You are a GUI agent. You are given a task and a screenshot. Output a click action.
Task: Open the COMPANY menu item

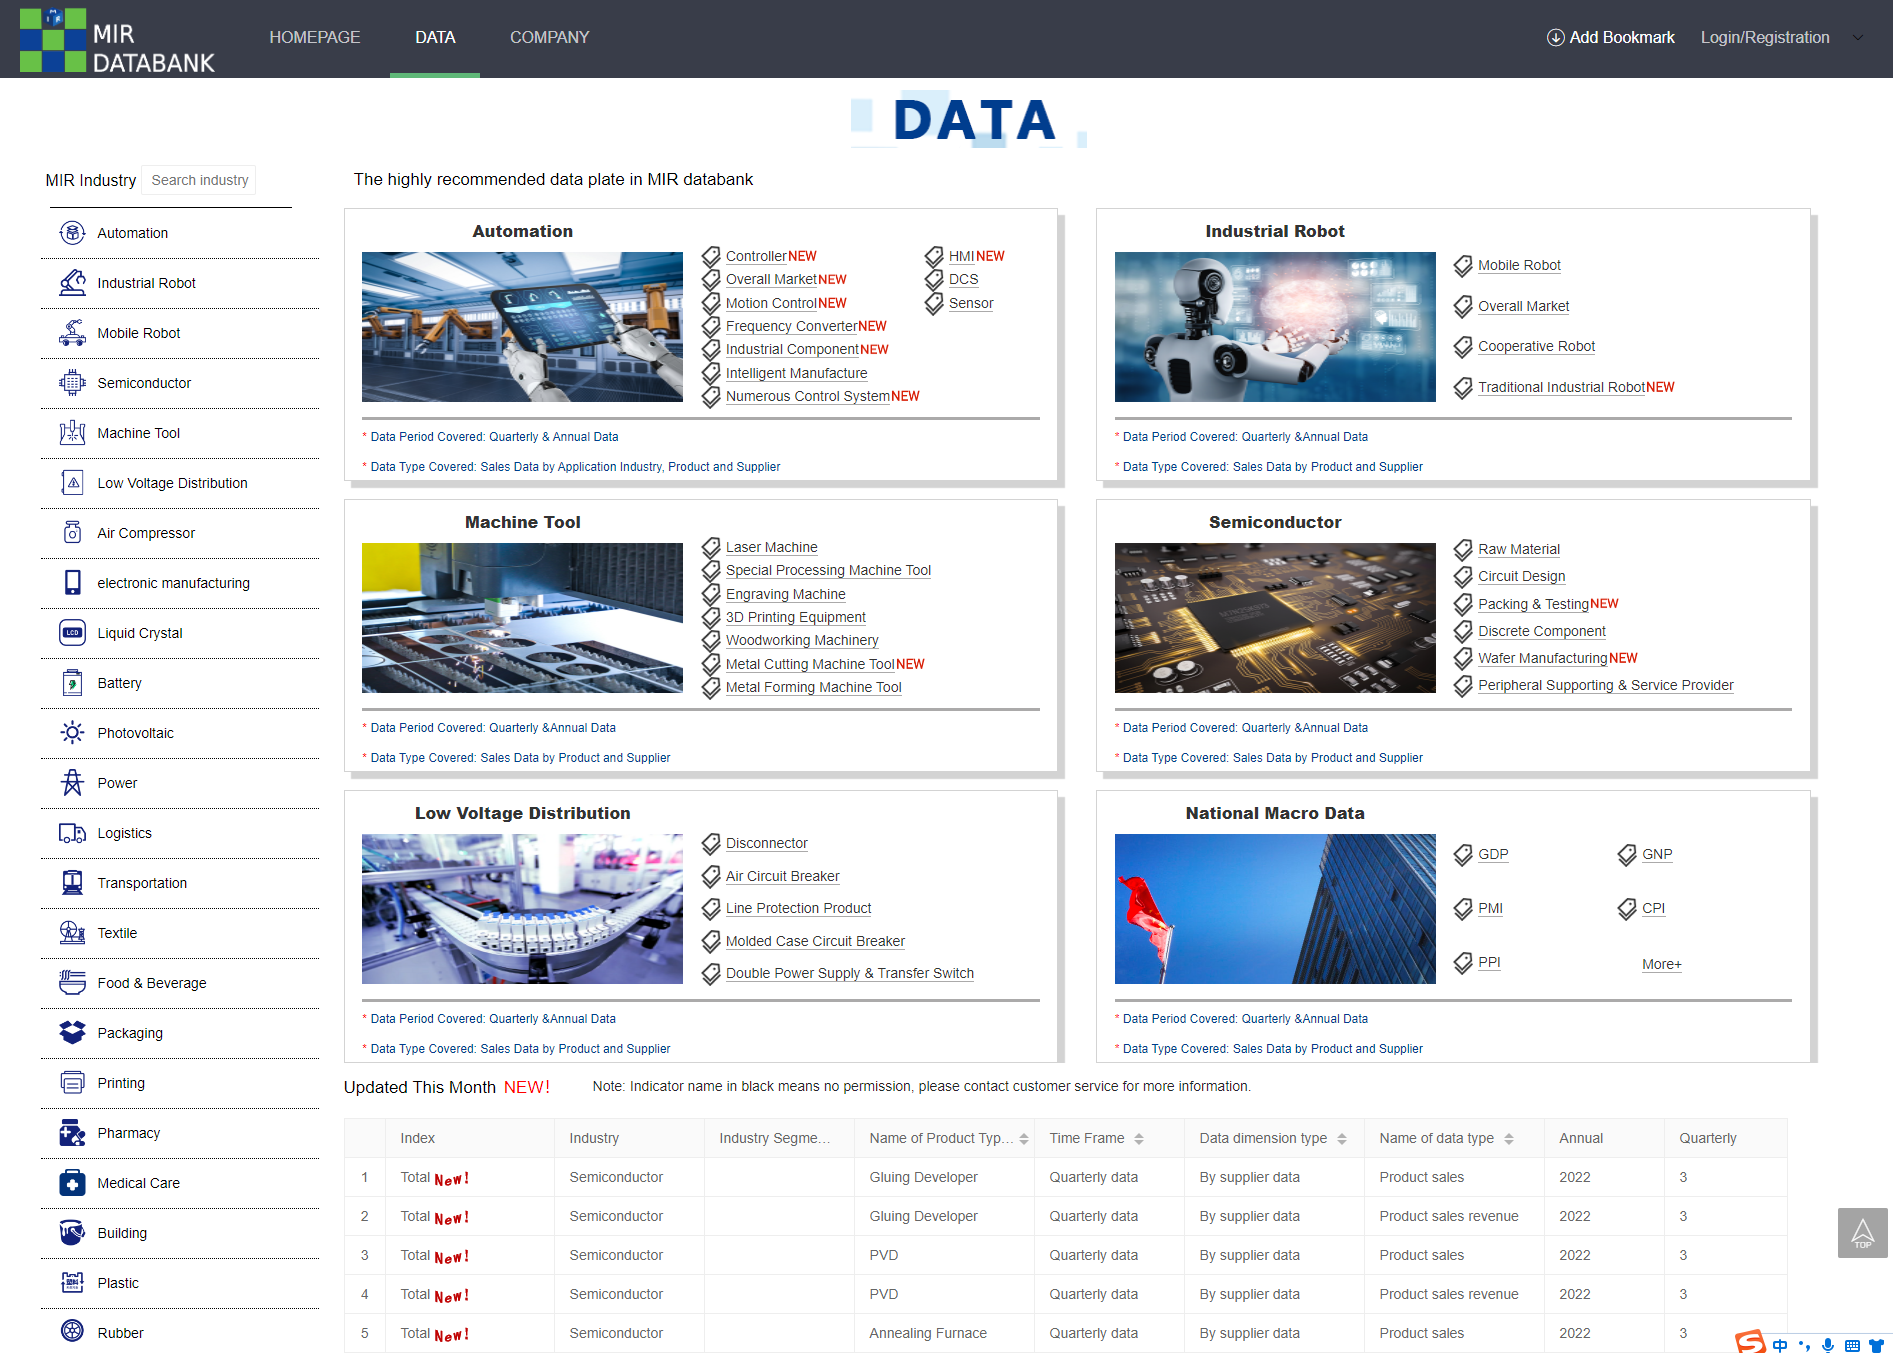point(549,37)
